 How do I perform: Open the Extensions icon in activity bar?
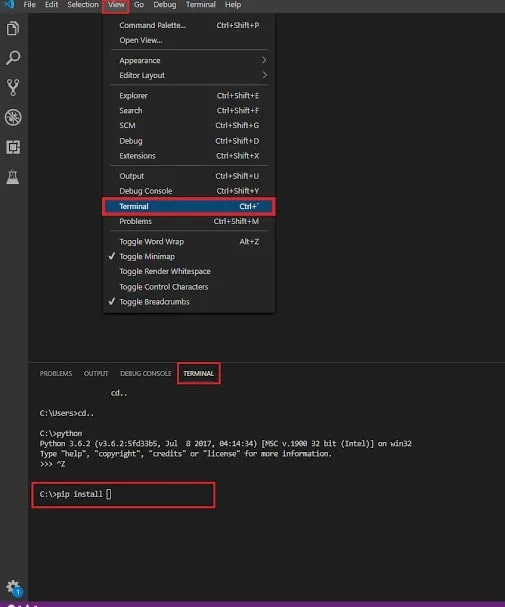tap(13, 147)
